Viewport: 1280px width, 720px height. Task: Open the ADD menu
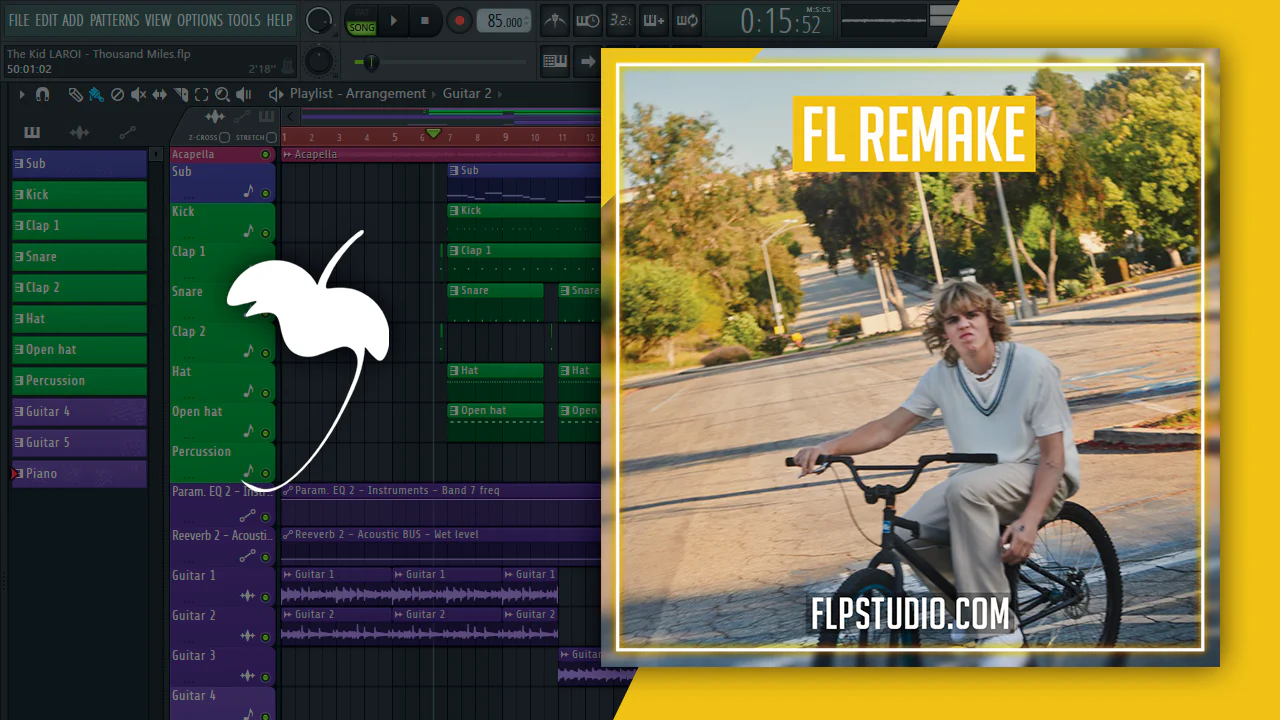coord(73,20)
